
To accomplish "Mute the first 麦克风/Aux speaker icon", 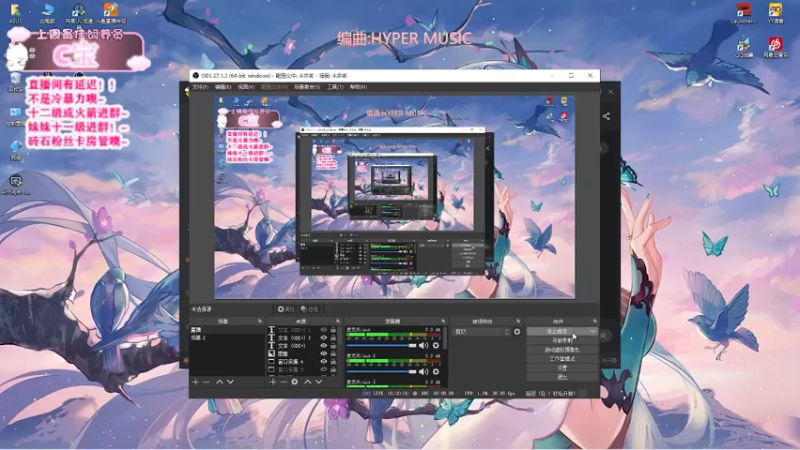I will coord(423,345).
